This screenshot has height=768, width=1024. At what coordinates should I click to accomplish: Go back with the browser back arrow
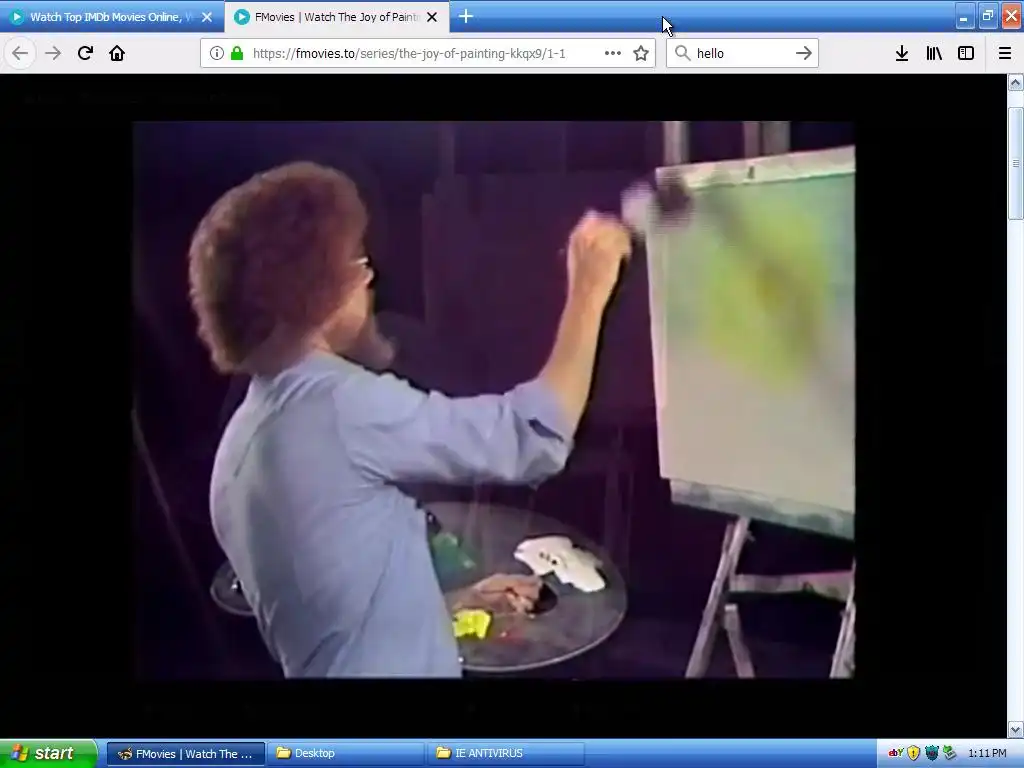click(x=20, y=54)
